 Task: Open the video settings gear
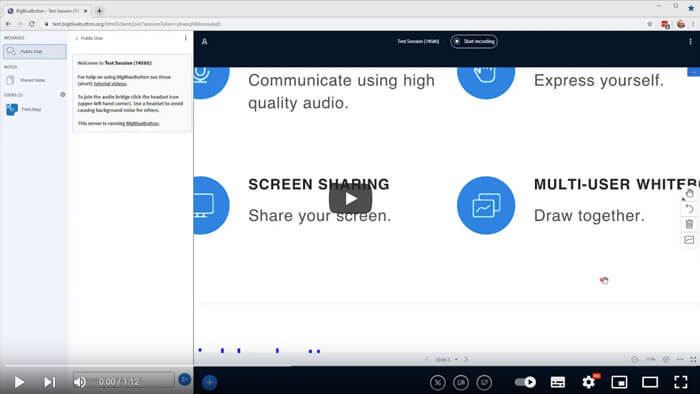(x=589, y=382)
